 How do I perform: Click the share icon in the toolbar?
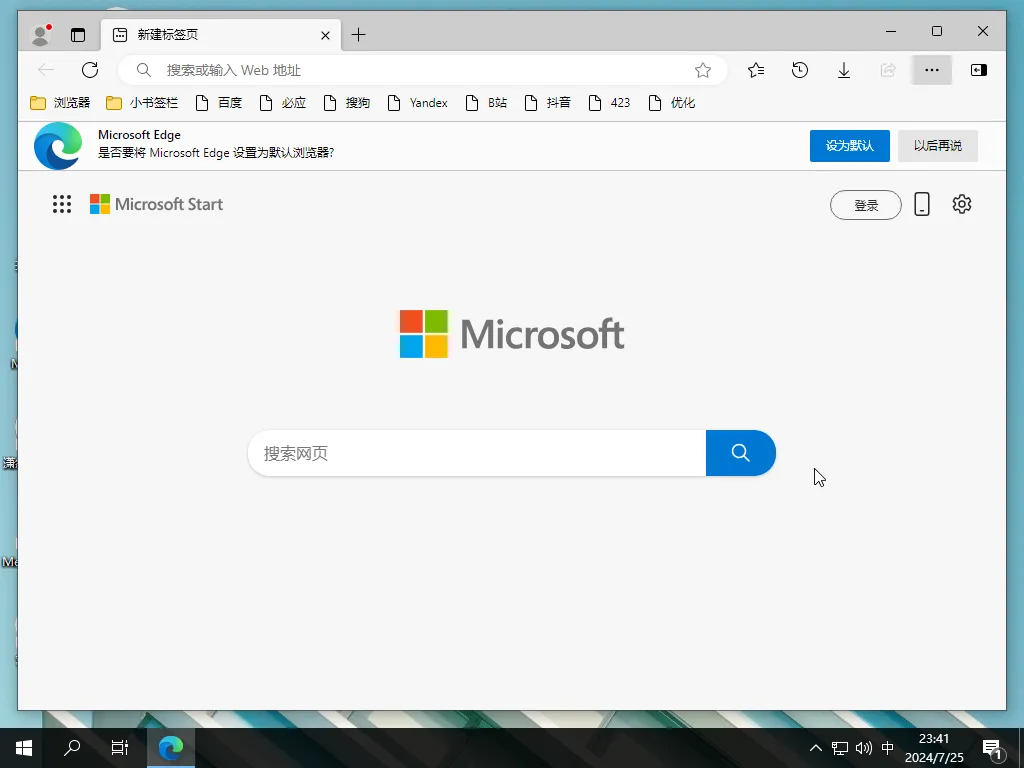click(x=887, y=70)
